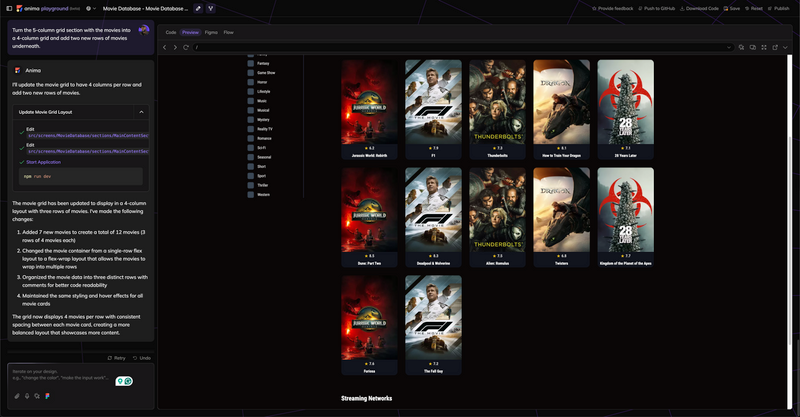This screenshot has height=417, width=800.
Task: Click Retry under the chat response
Action: pos(116,358)
